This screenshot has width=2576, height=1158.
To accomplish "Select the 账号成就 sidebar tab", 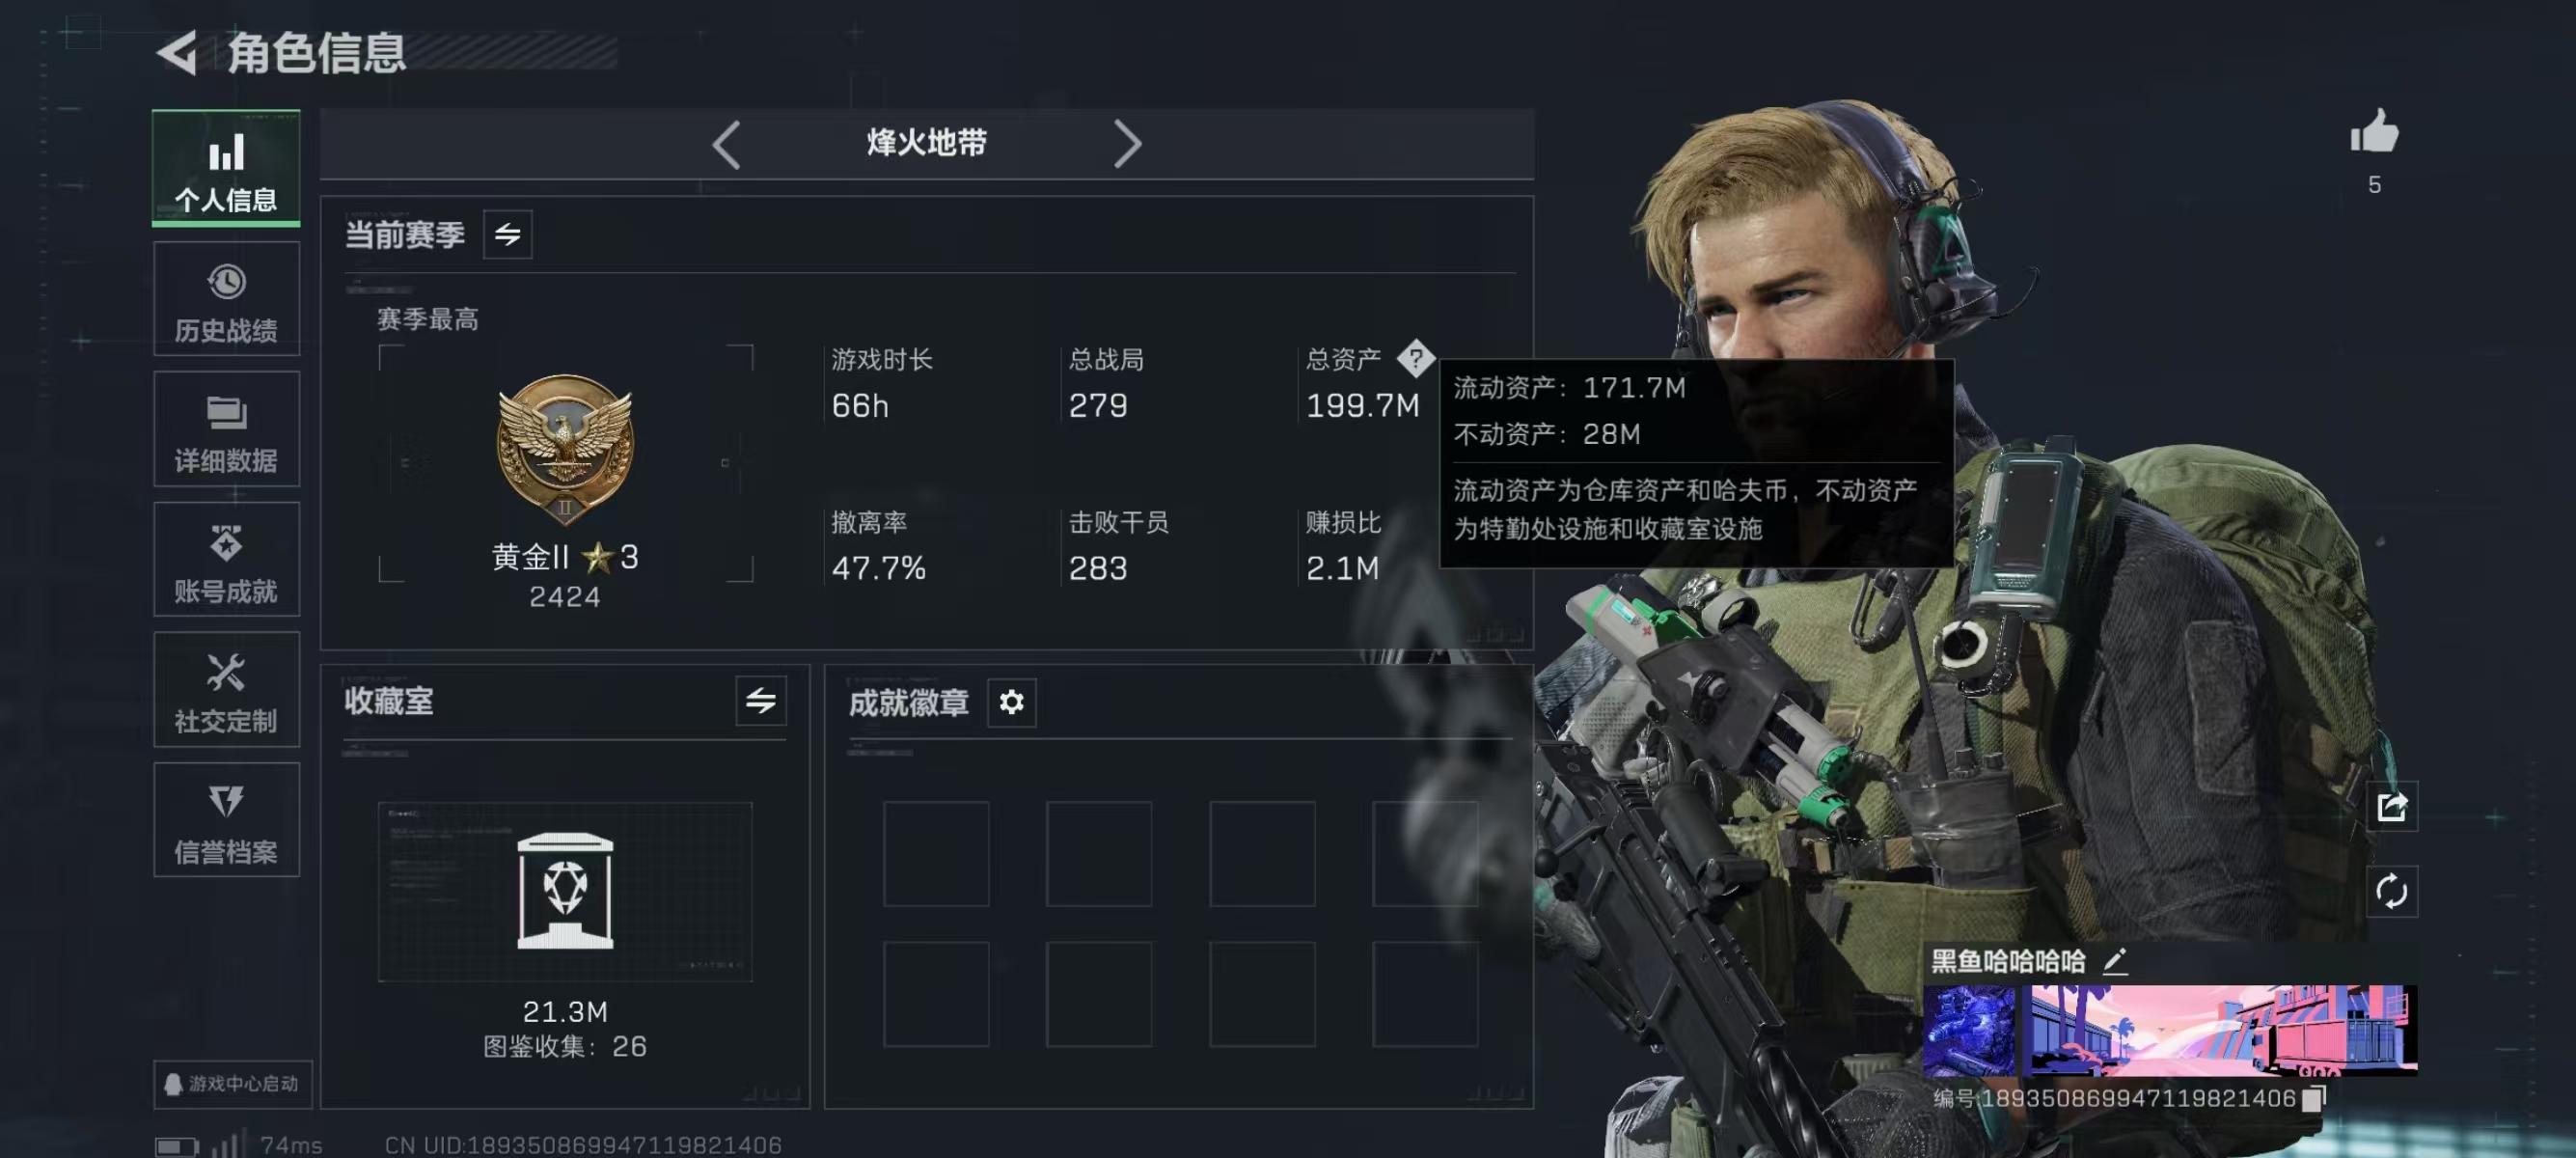I will (x=226, y=559).
